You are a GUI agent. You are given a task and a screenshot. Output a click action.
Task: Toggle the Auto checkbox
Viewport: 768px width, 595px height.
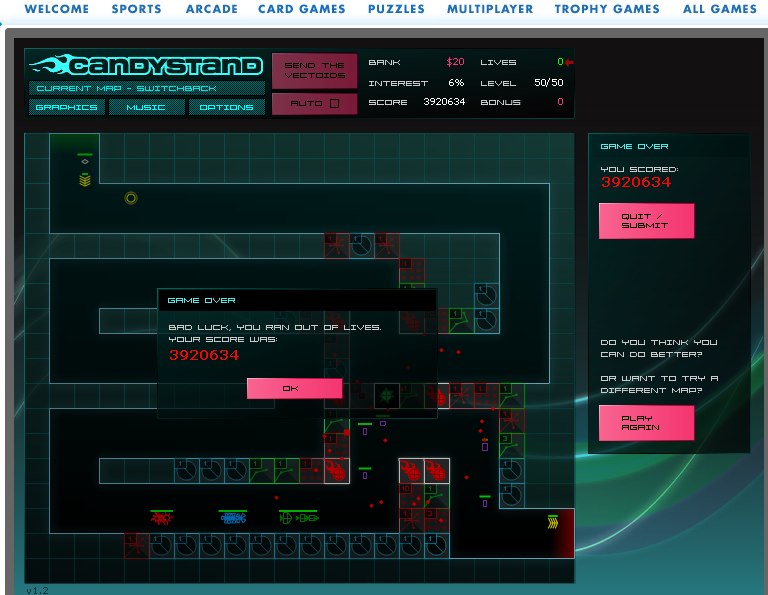click(x=335, y=103)
